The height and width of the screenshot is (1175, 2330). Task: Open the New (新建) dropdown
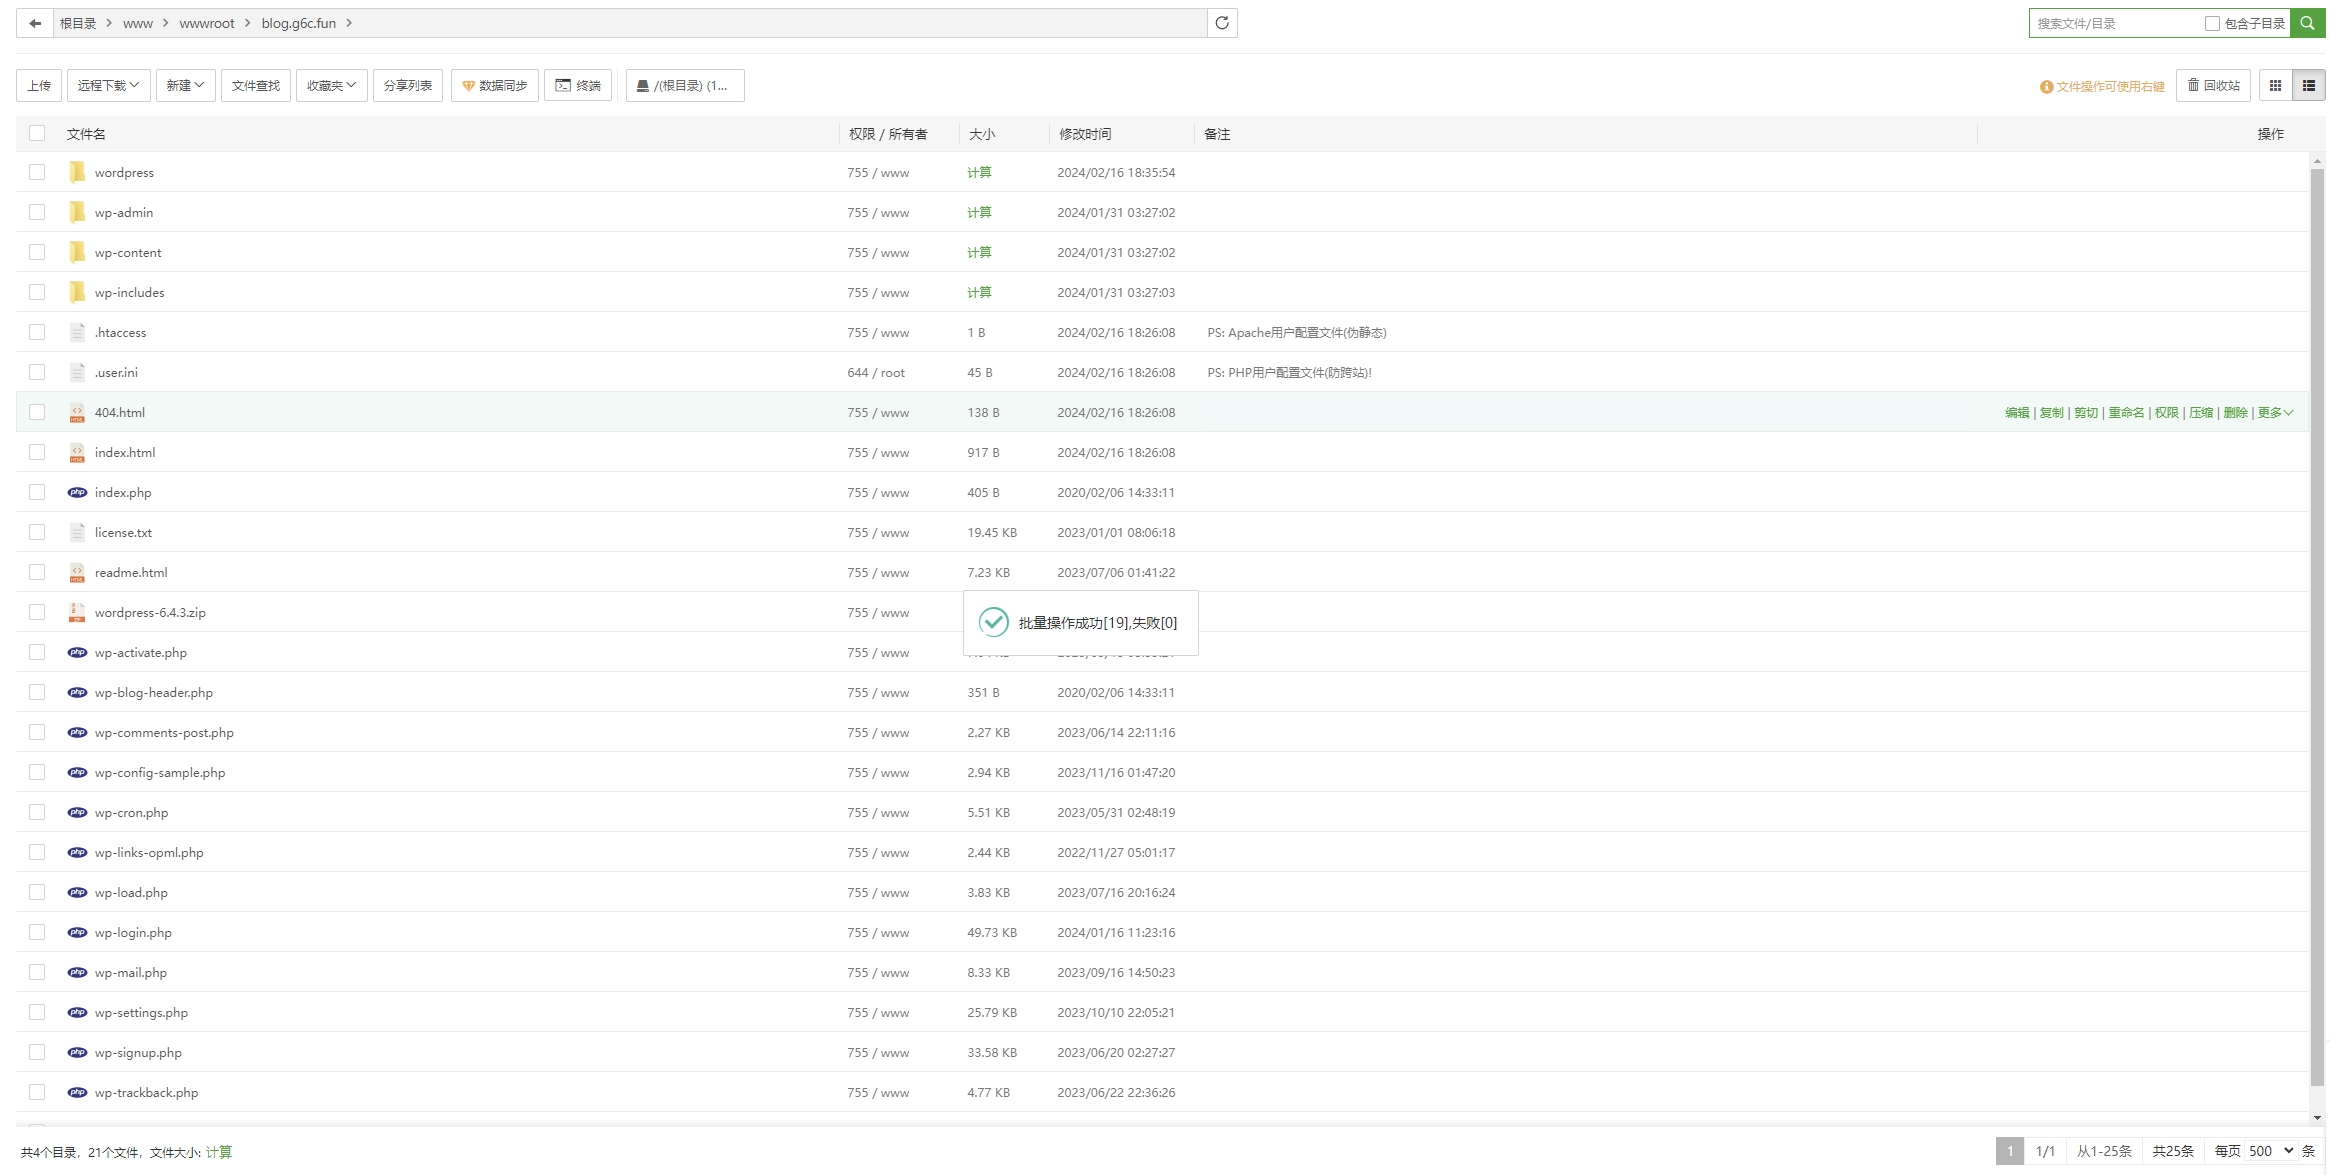[185, 86]
